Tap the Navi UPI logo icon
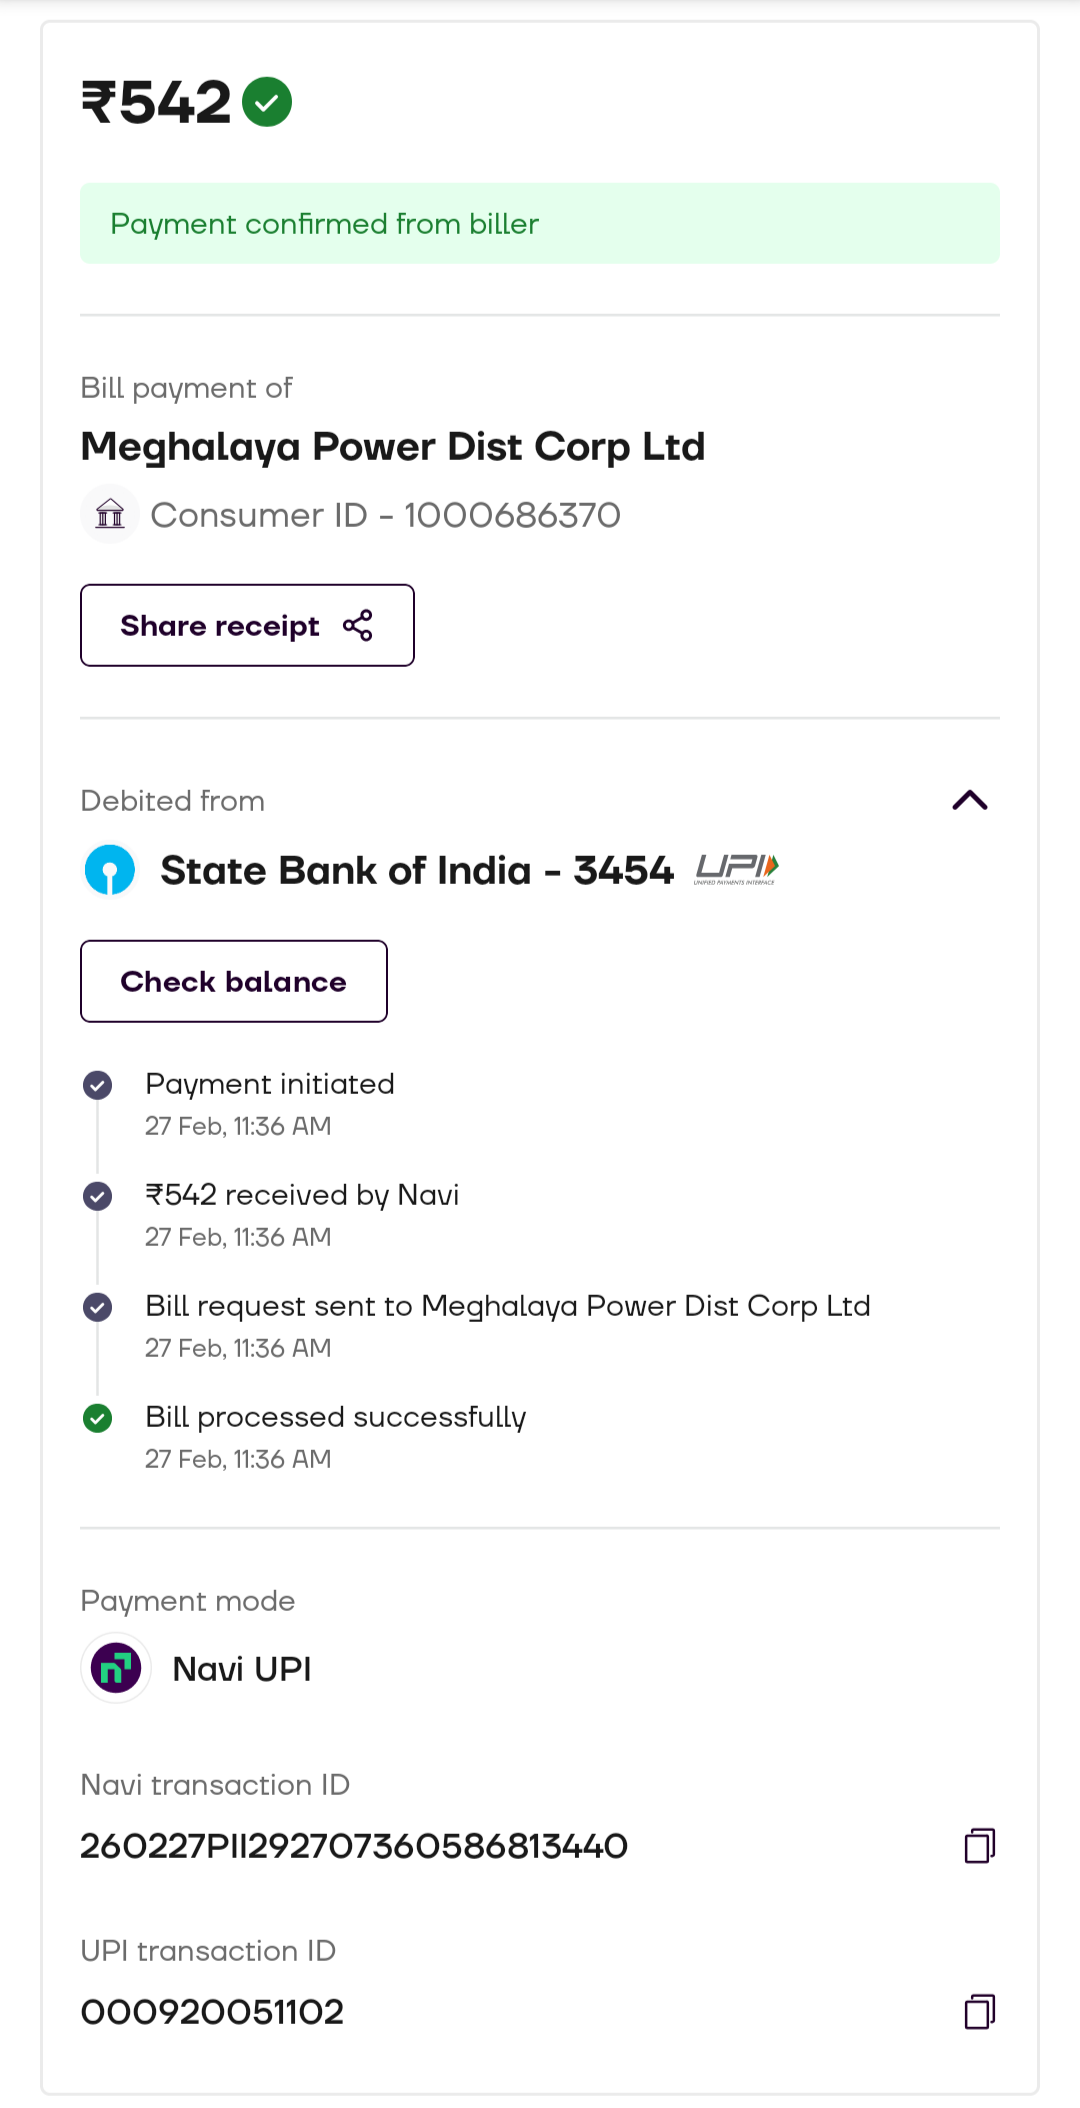 click(116, 1668)
